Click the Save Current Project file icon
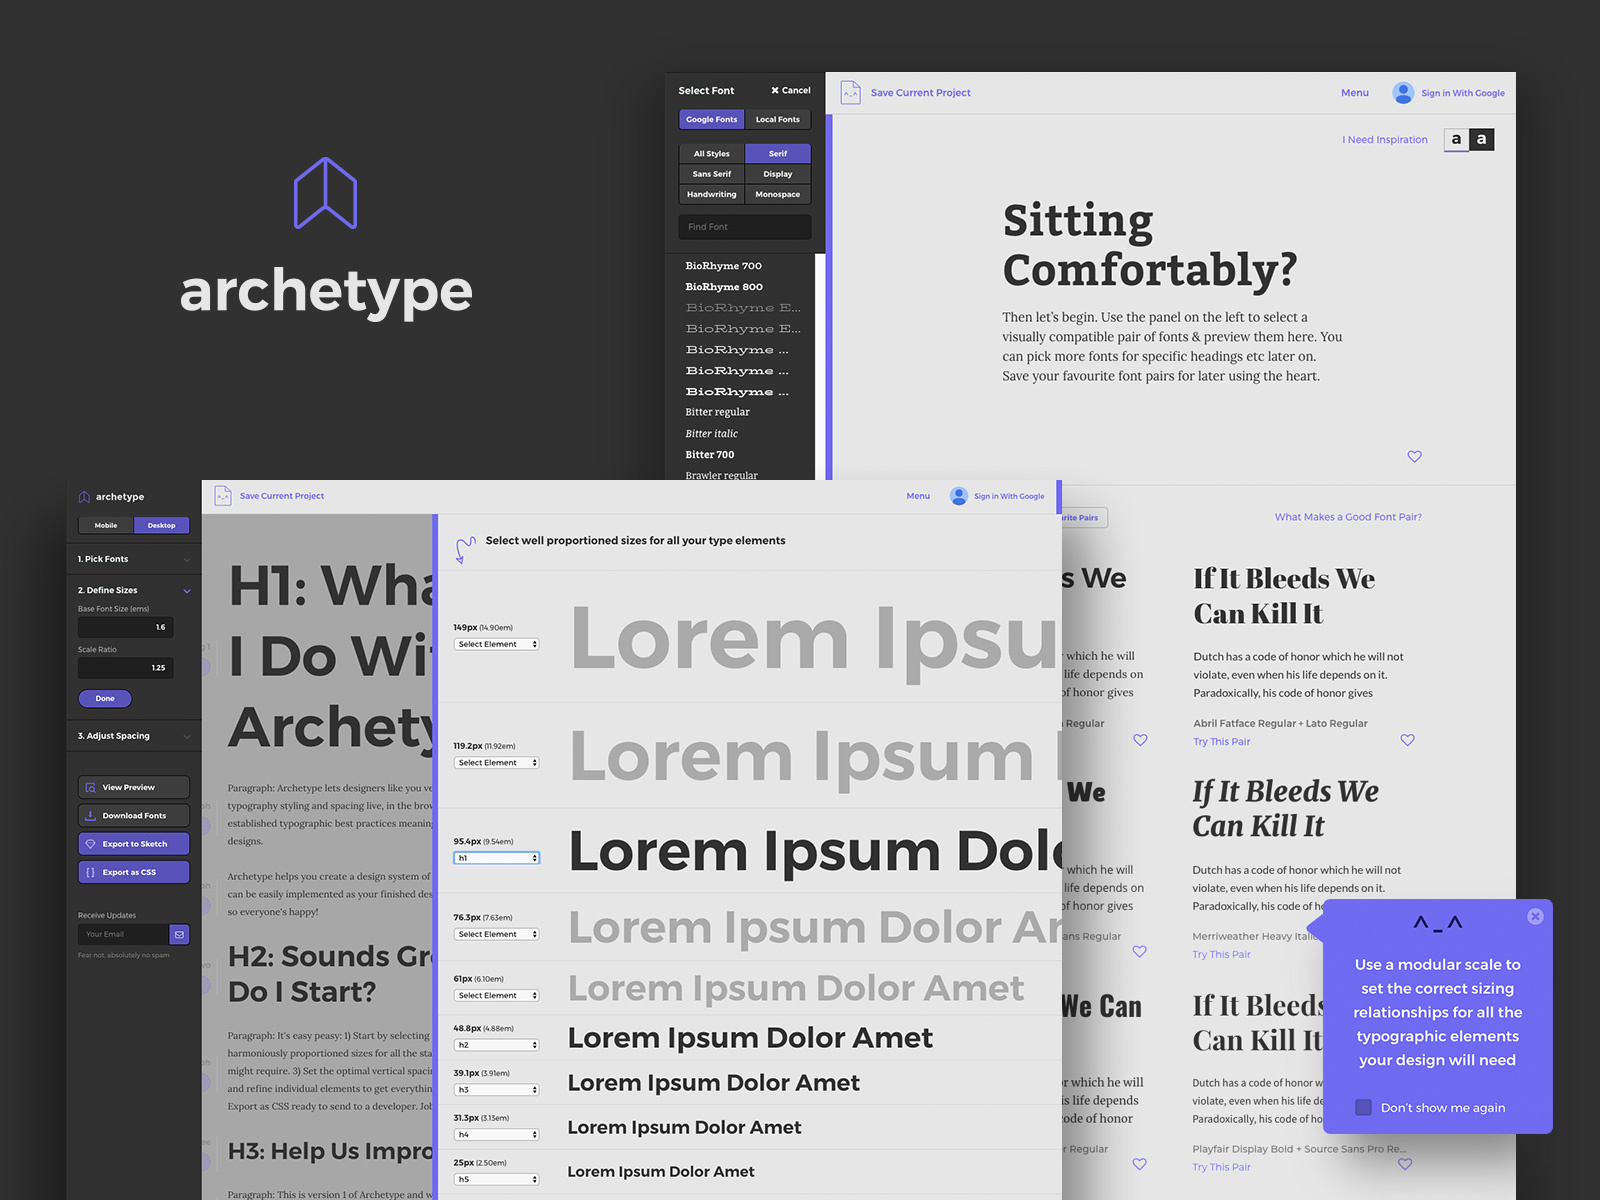This screenshot has height=1200, width=1600. tap(851, 92)
